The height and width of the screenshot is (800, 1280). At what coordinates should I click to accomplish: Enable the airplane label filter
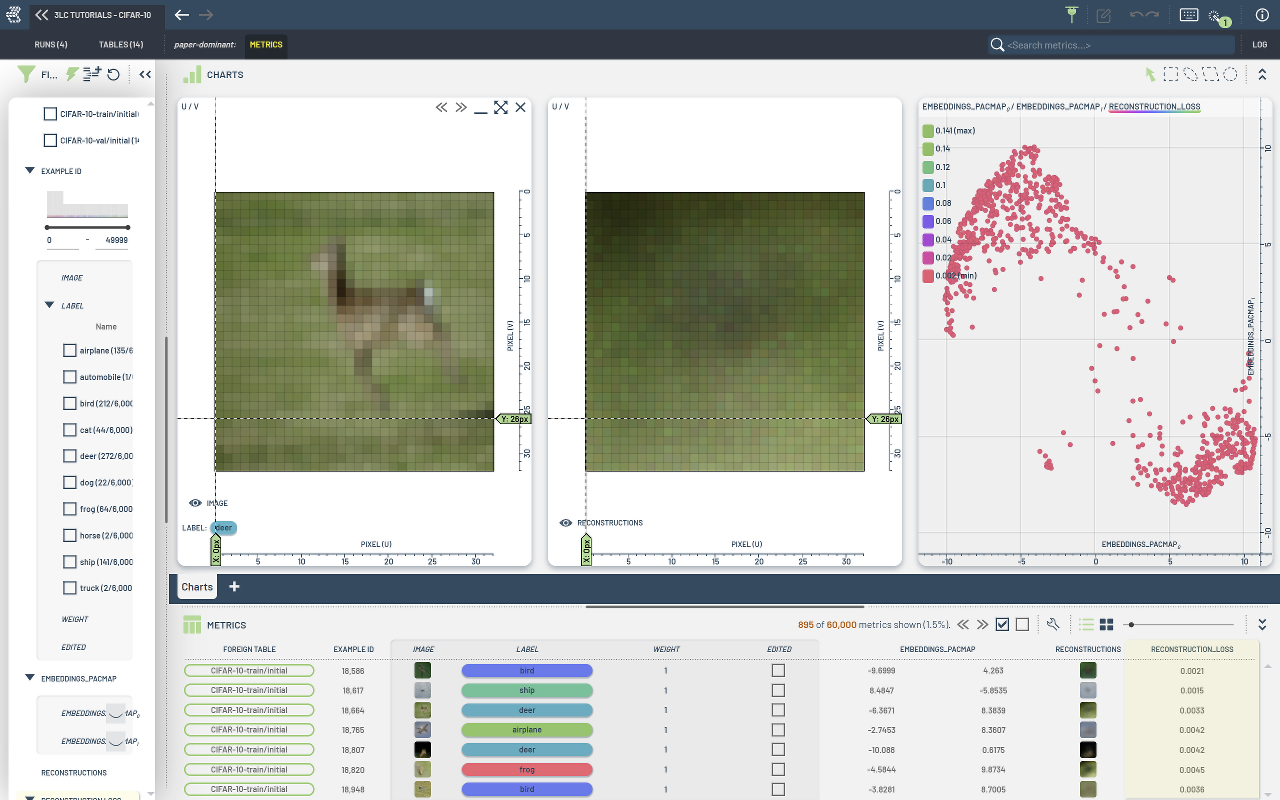pos(70,351)
